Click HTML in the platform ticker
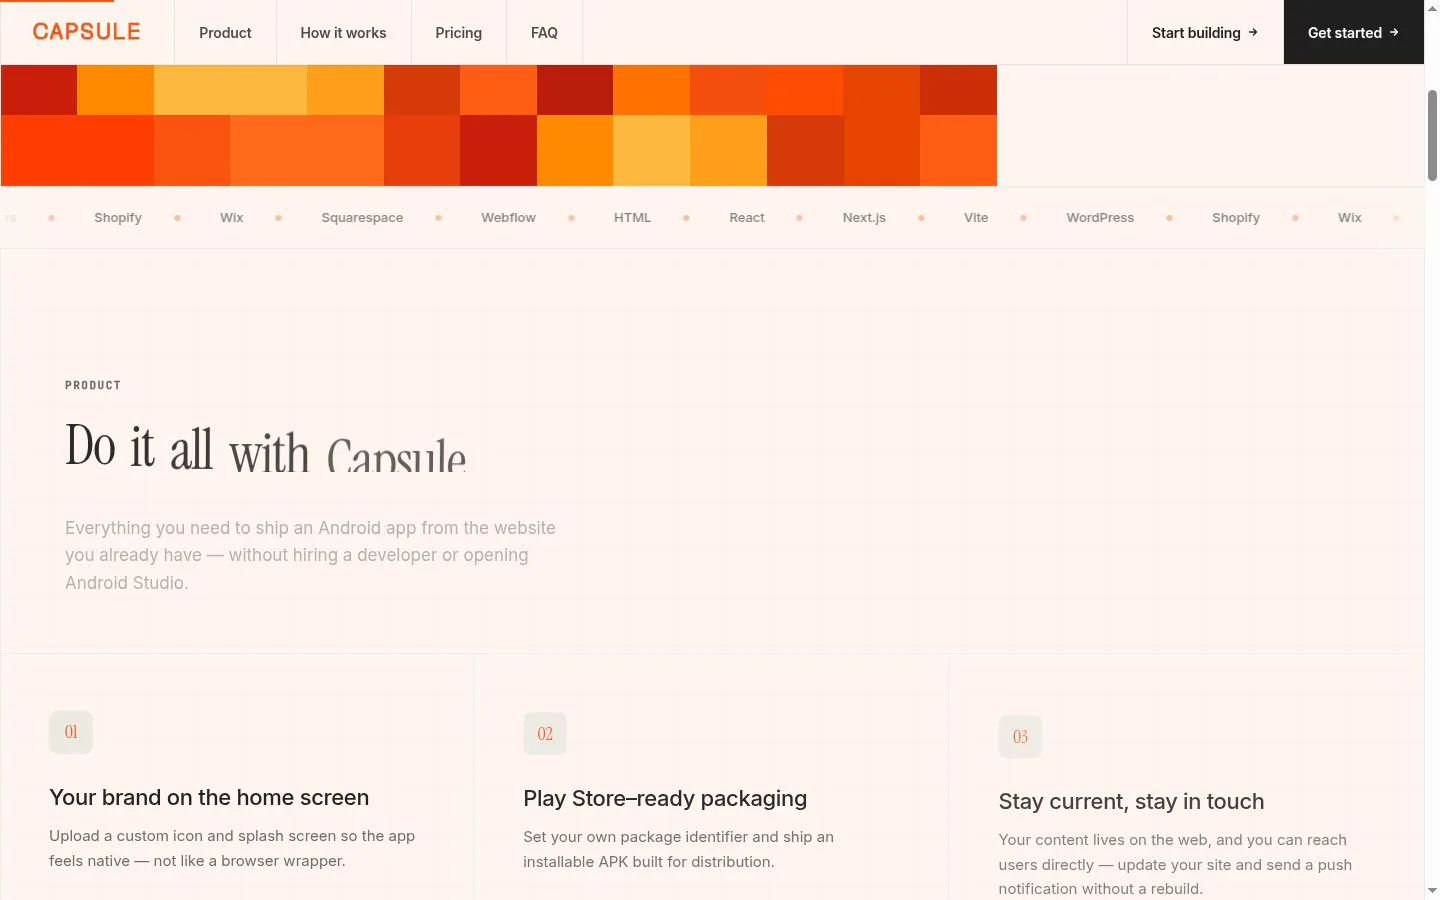 [632, 218]
